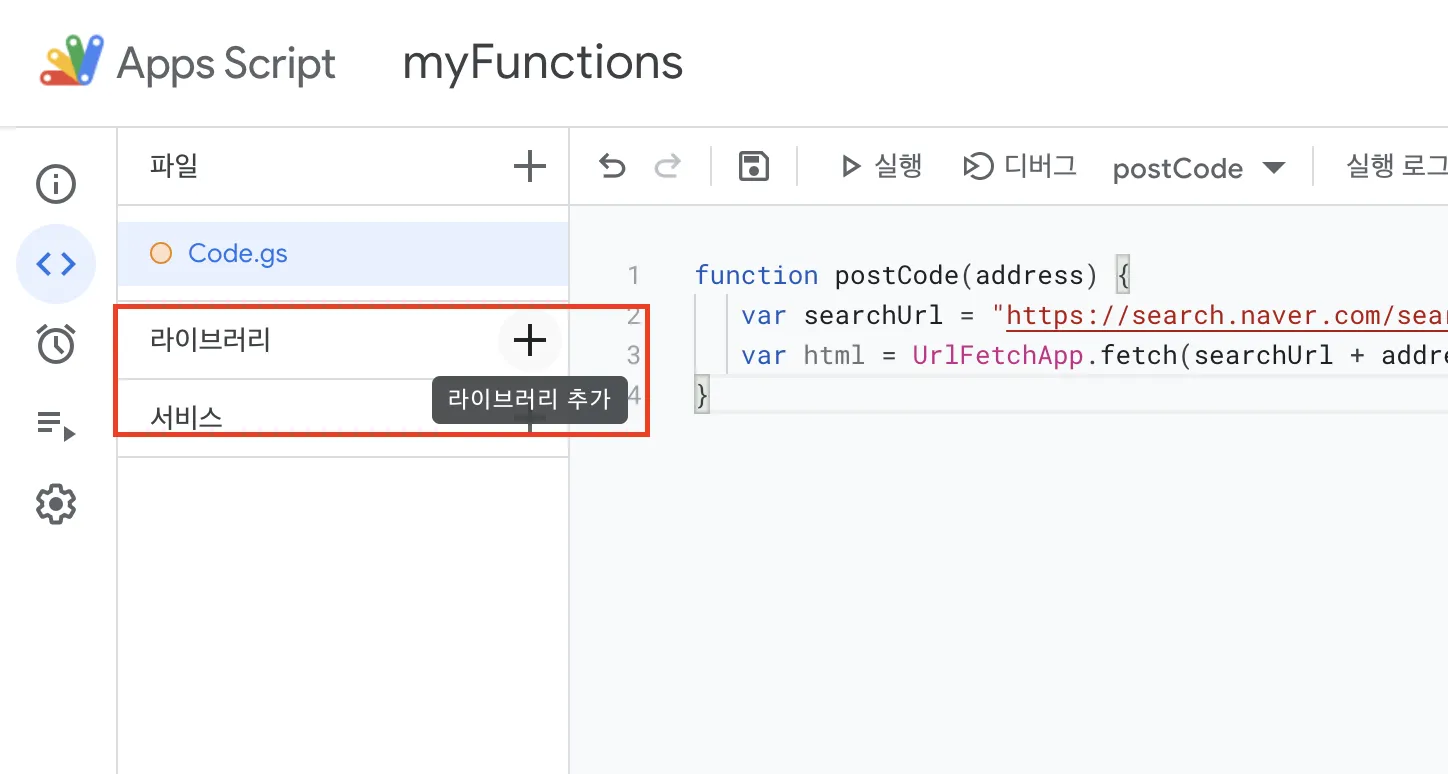This screenshot has width=1448, height=774.
Task: Click the function postCode(address) line
Action: tap(913, 276)
